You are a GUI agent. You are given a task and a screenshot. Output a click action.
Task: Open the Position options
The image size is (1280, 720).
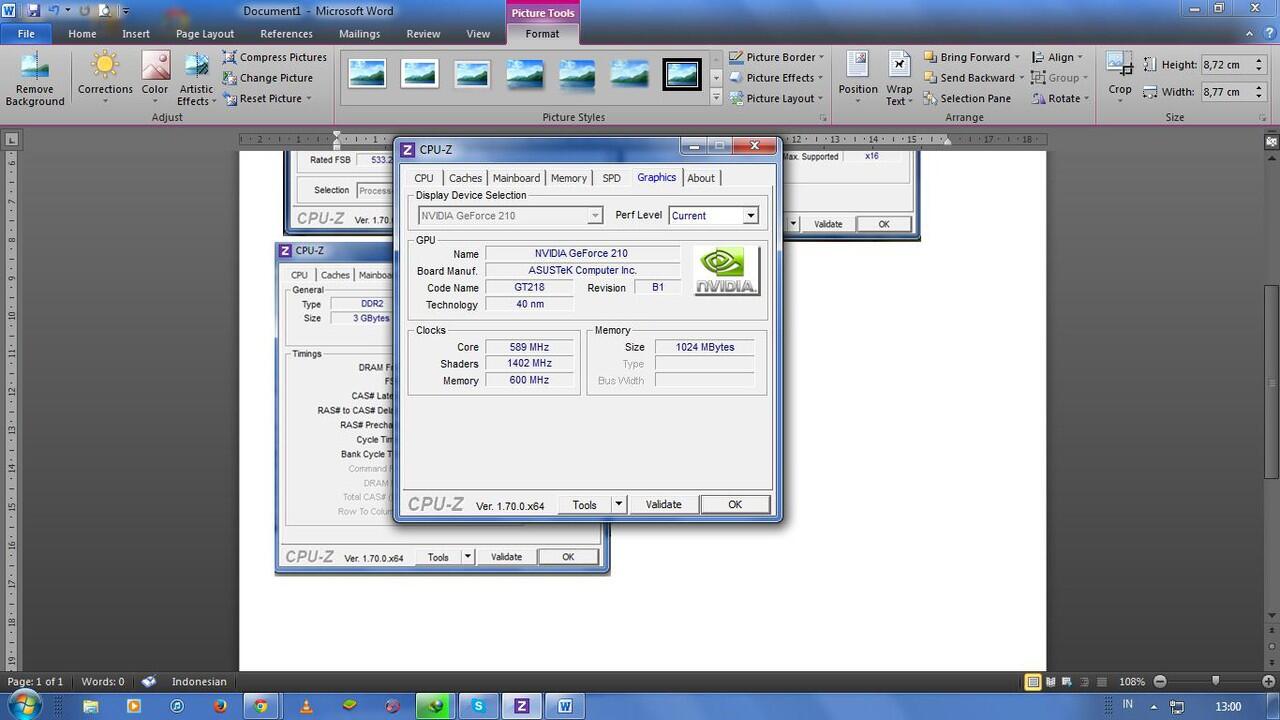click(x=858, y=79)
